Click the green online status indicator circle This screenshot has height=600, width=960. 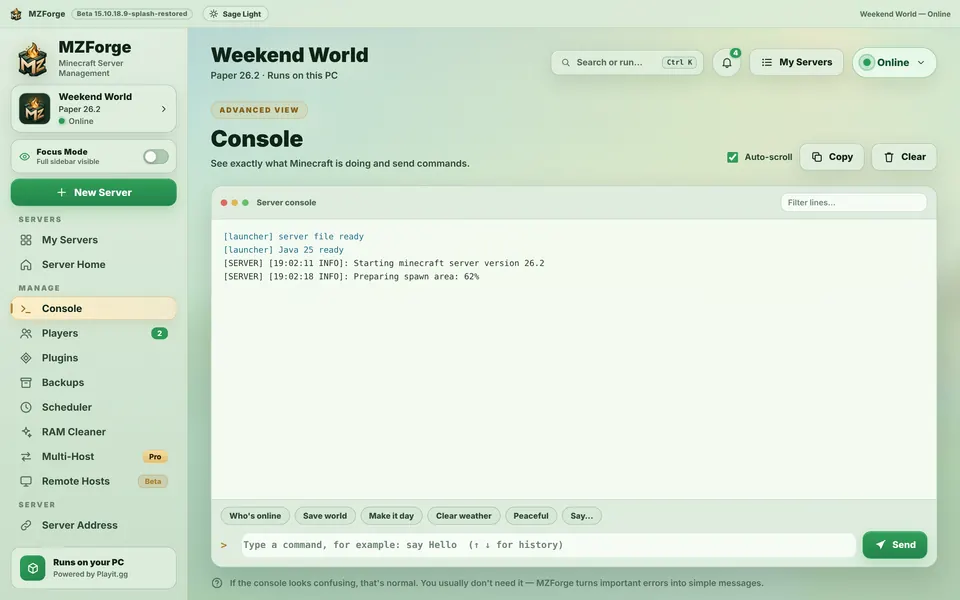click(x=867, y=62)
